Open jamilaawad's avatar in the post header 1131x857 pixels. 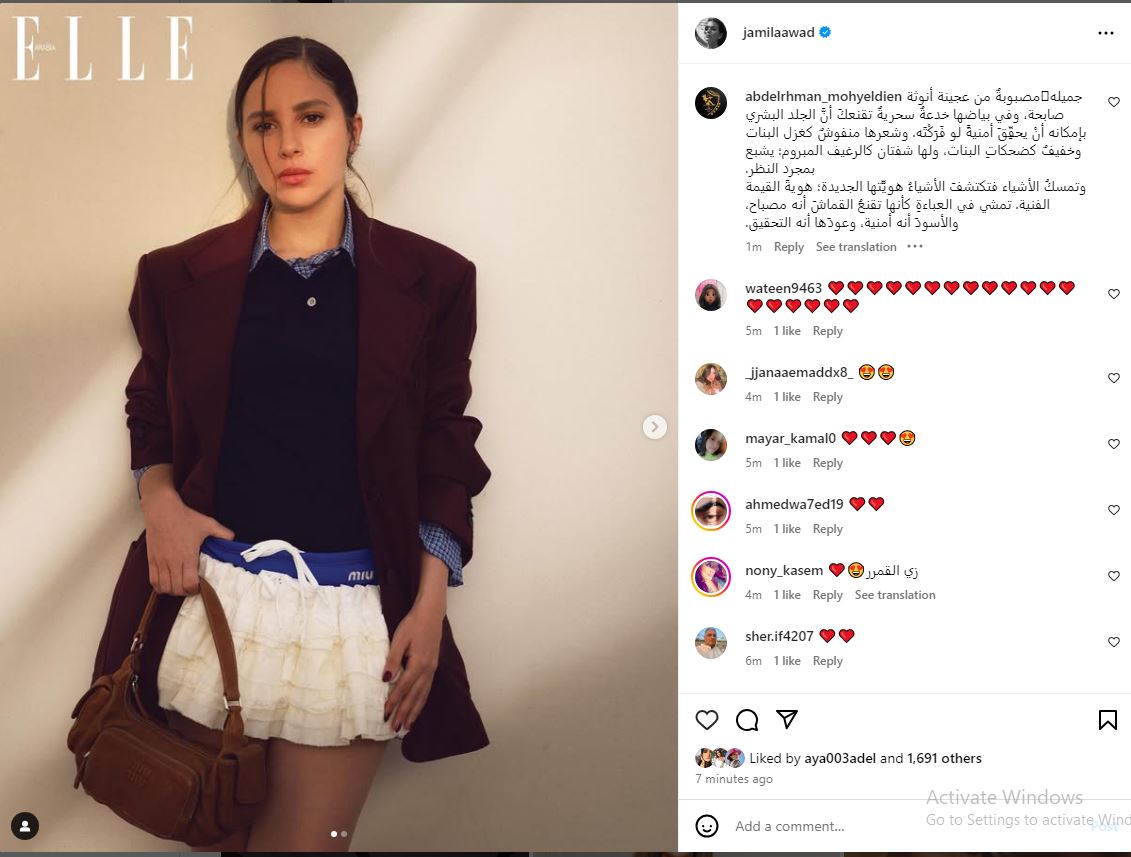pyautogui.click(x=710, y=33)
